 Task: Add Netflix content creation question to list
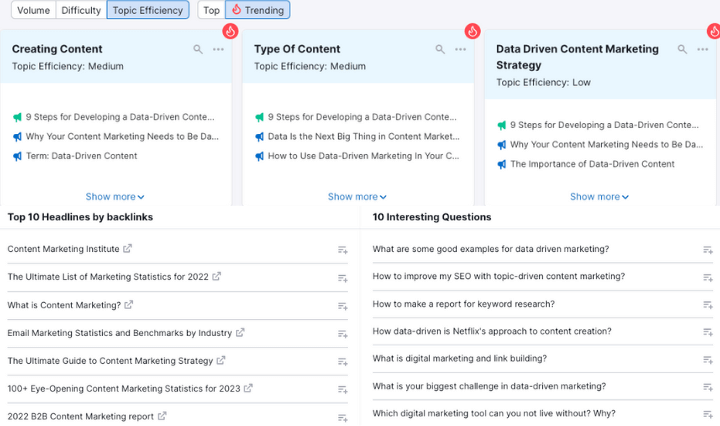(x=708, y=332)
